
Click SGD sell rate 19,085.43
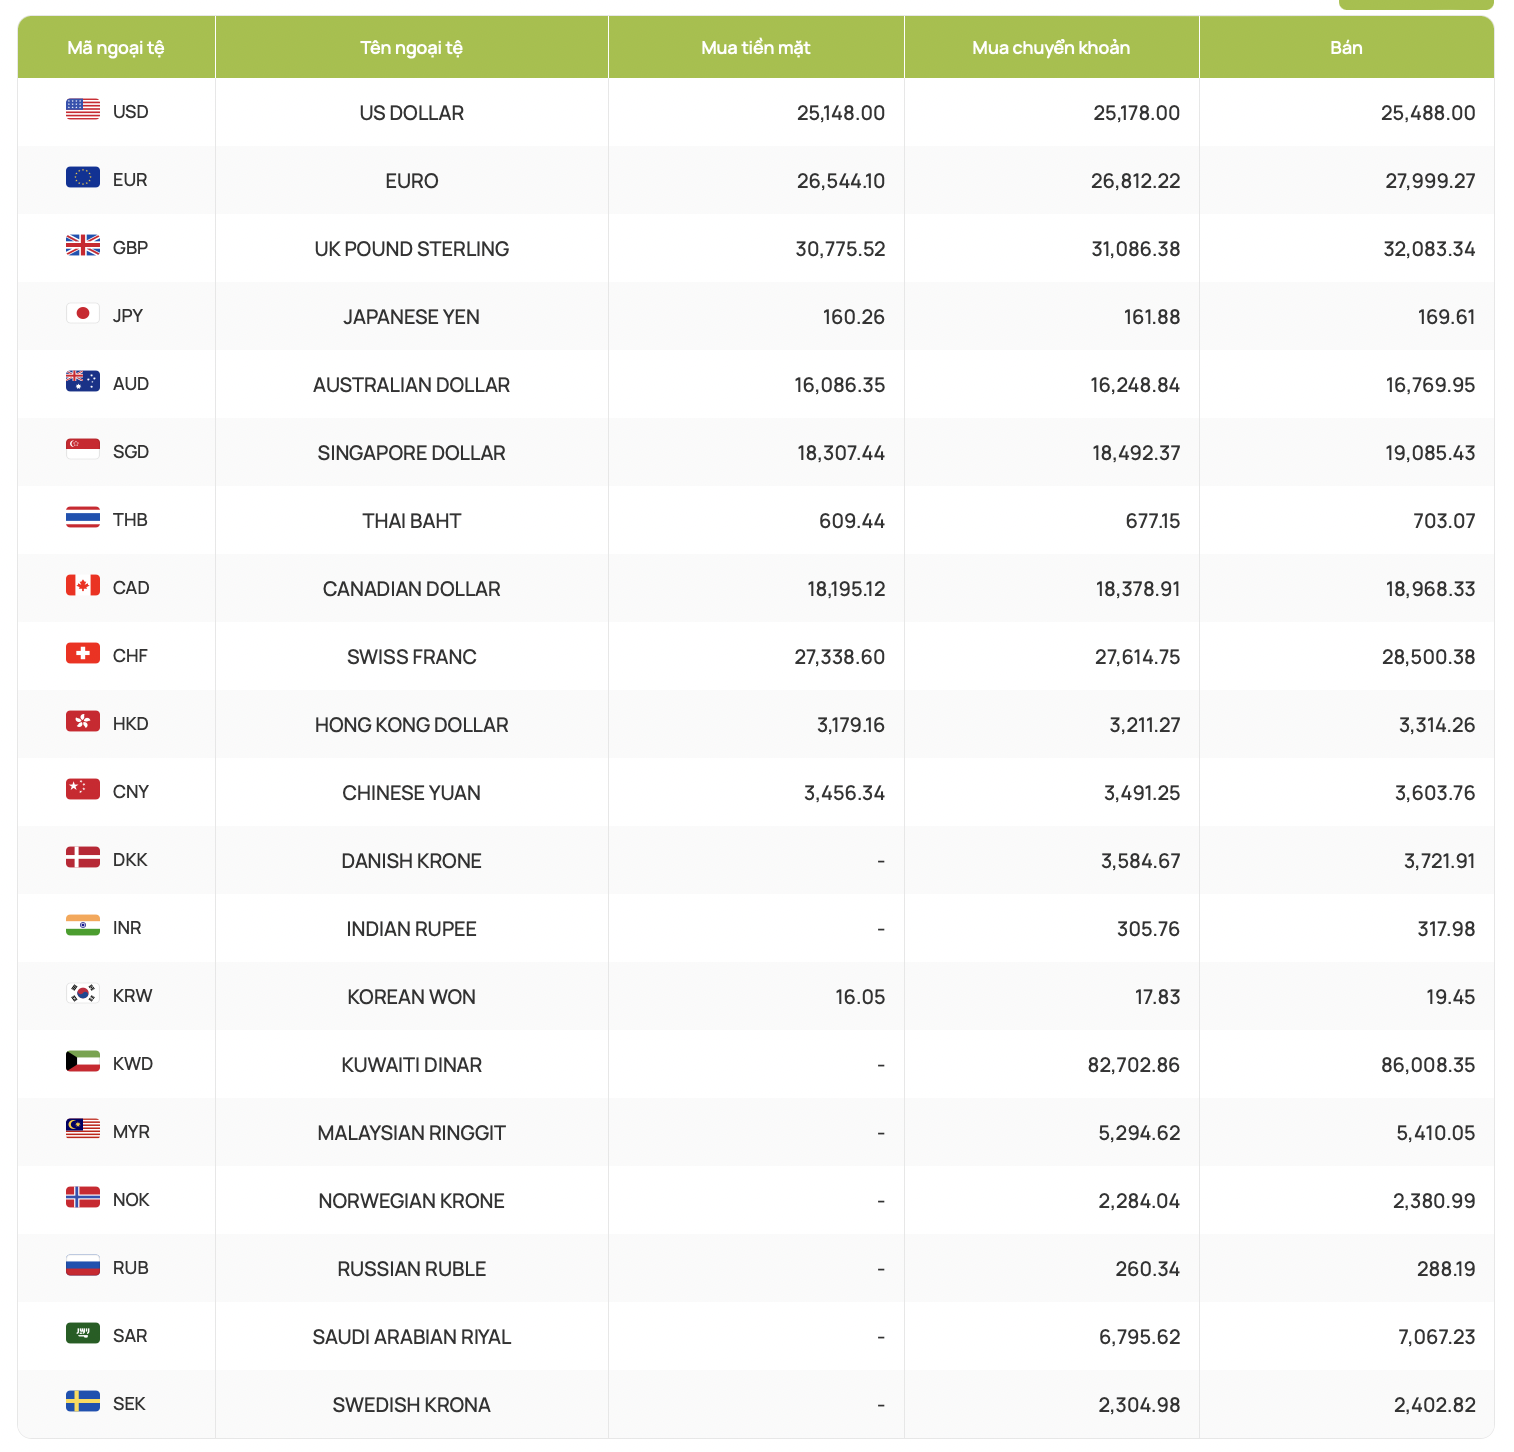coord(1430,453)
